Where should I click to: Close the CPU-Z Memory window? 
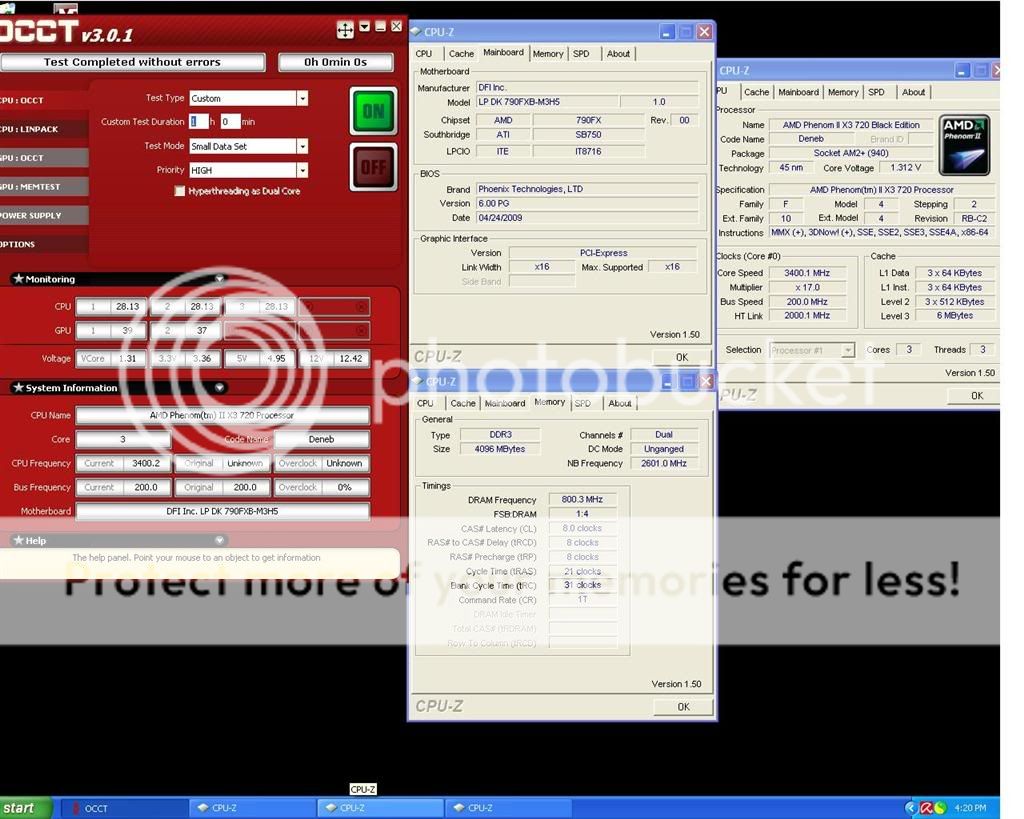coord(705,381)
